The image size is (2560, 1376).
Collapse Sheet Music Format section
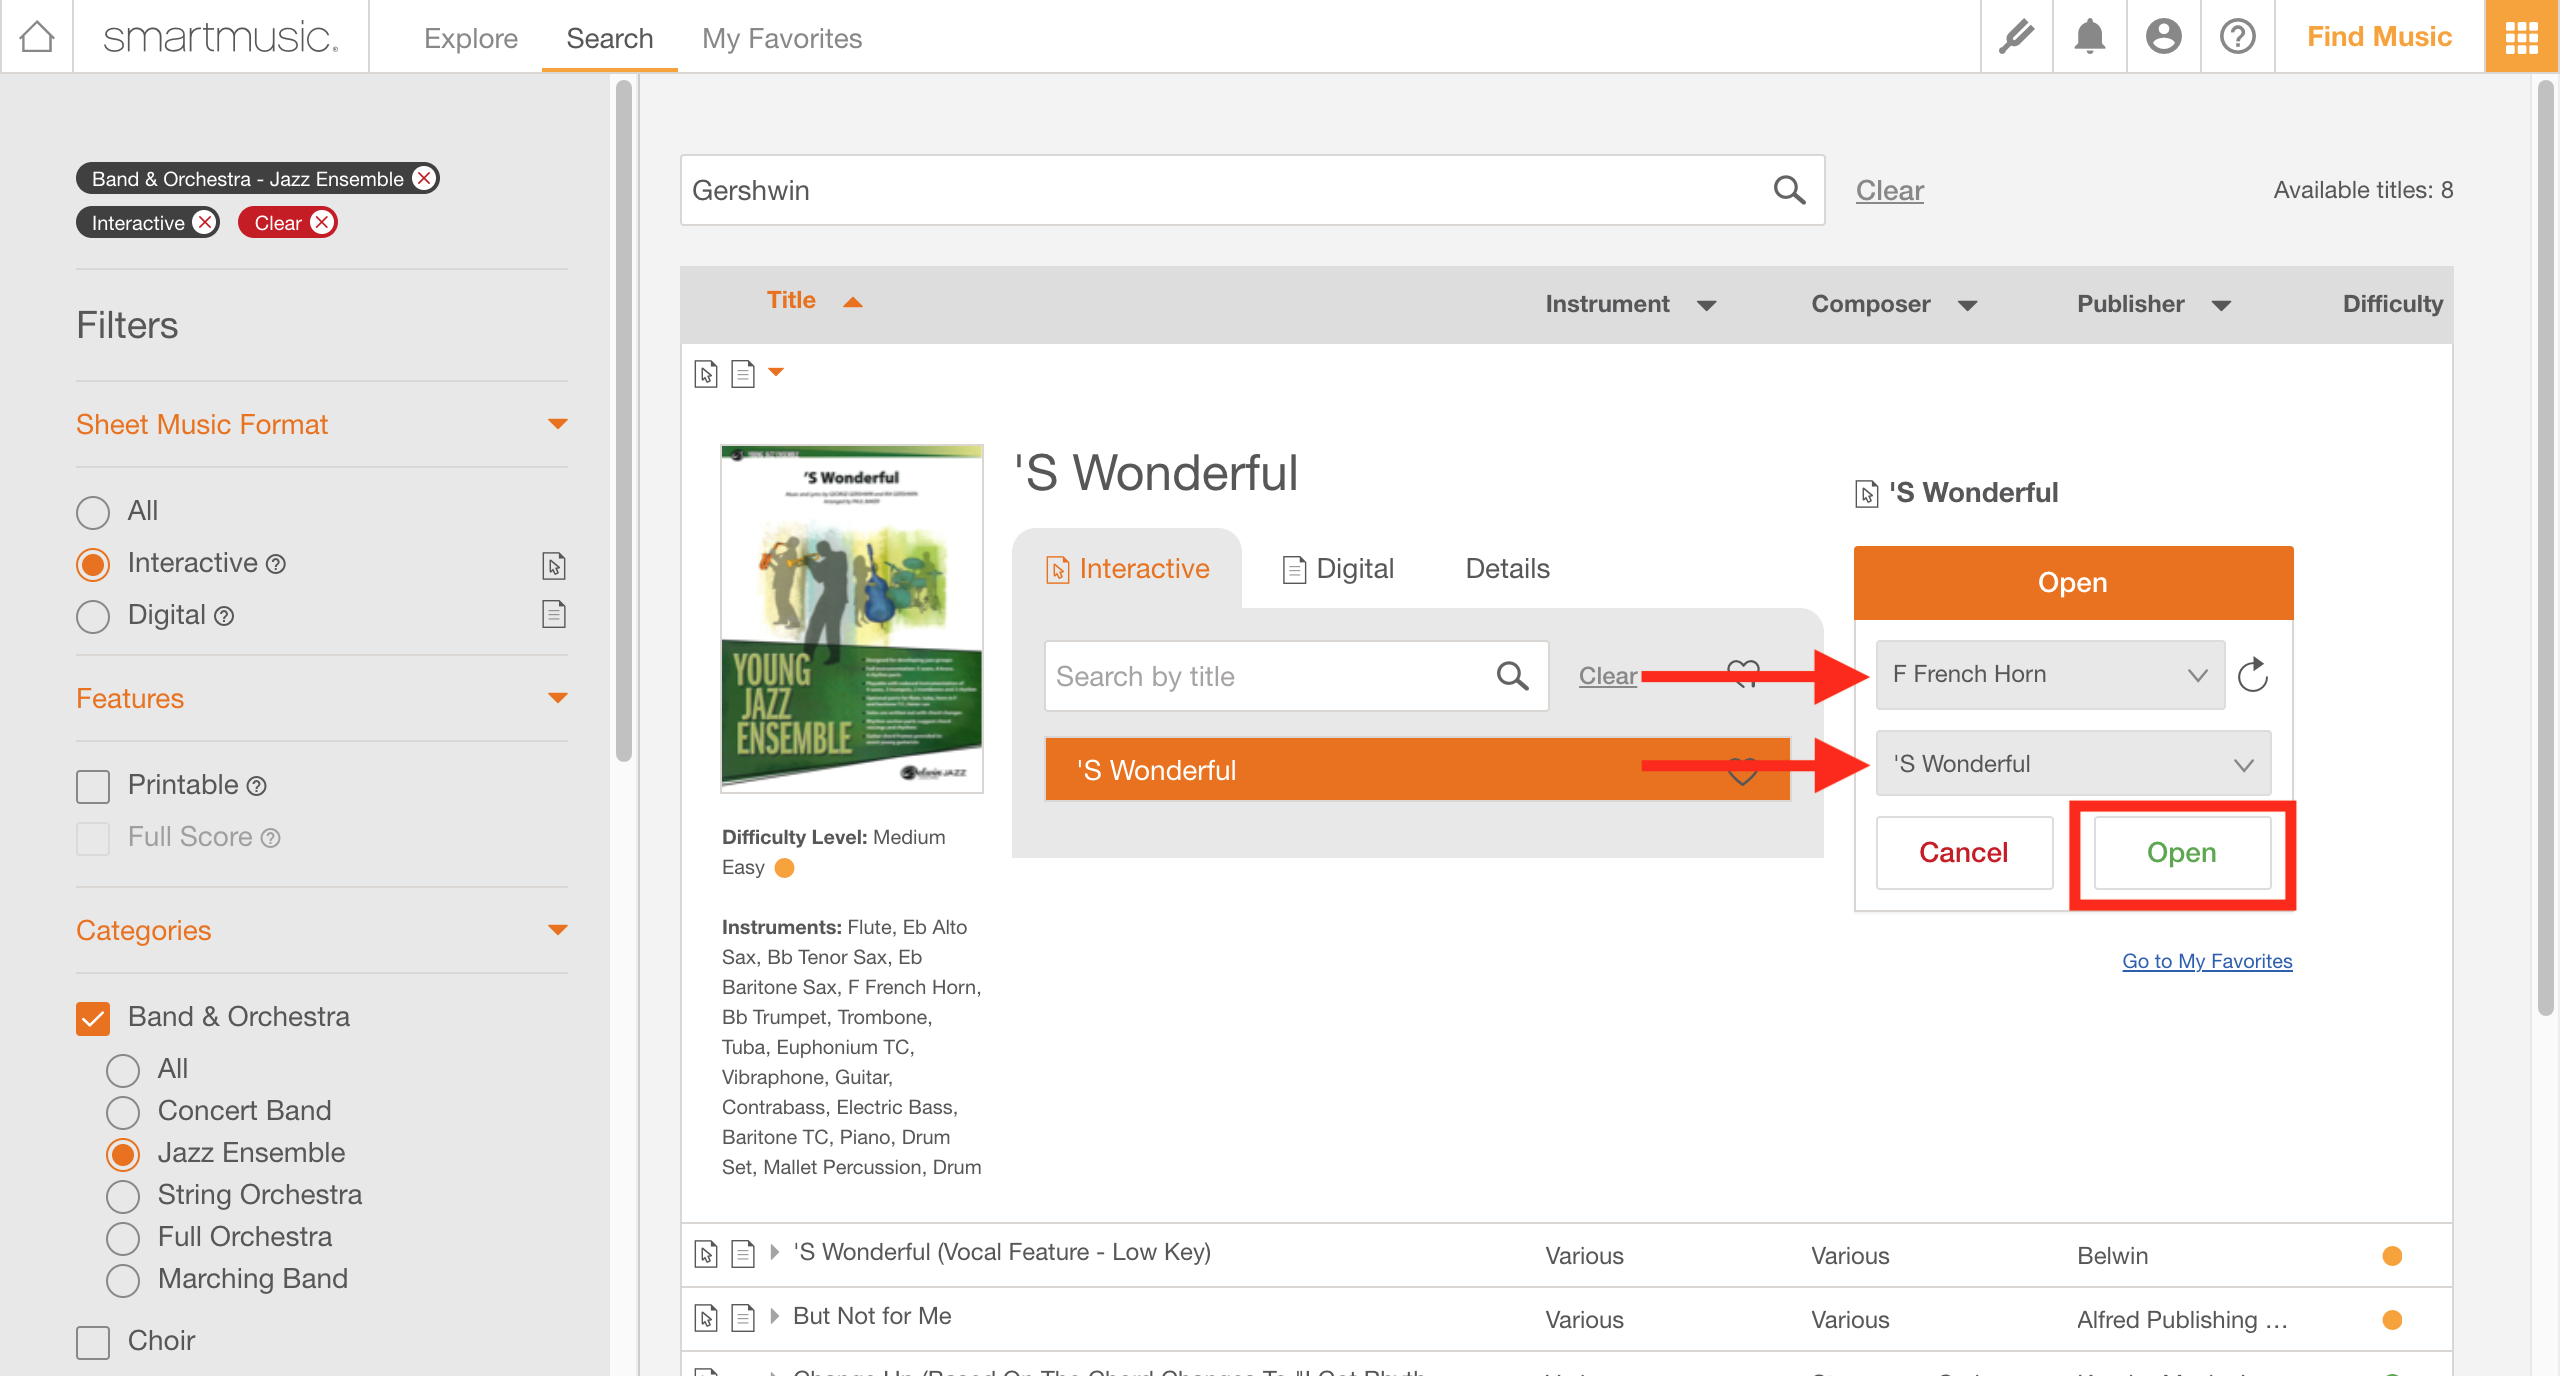click(x=558, y=424)
